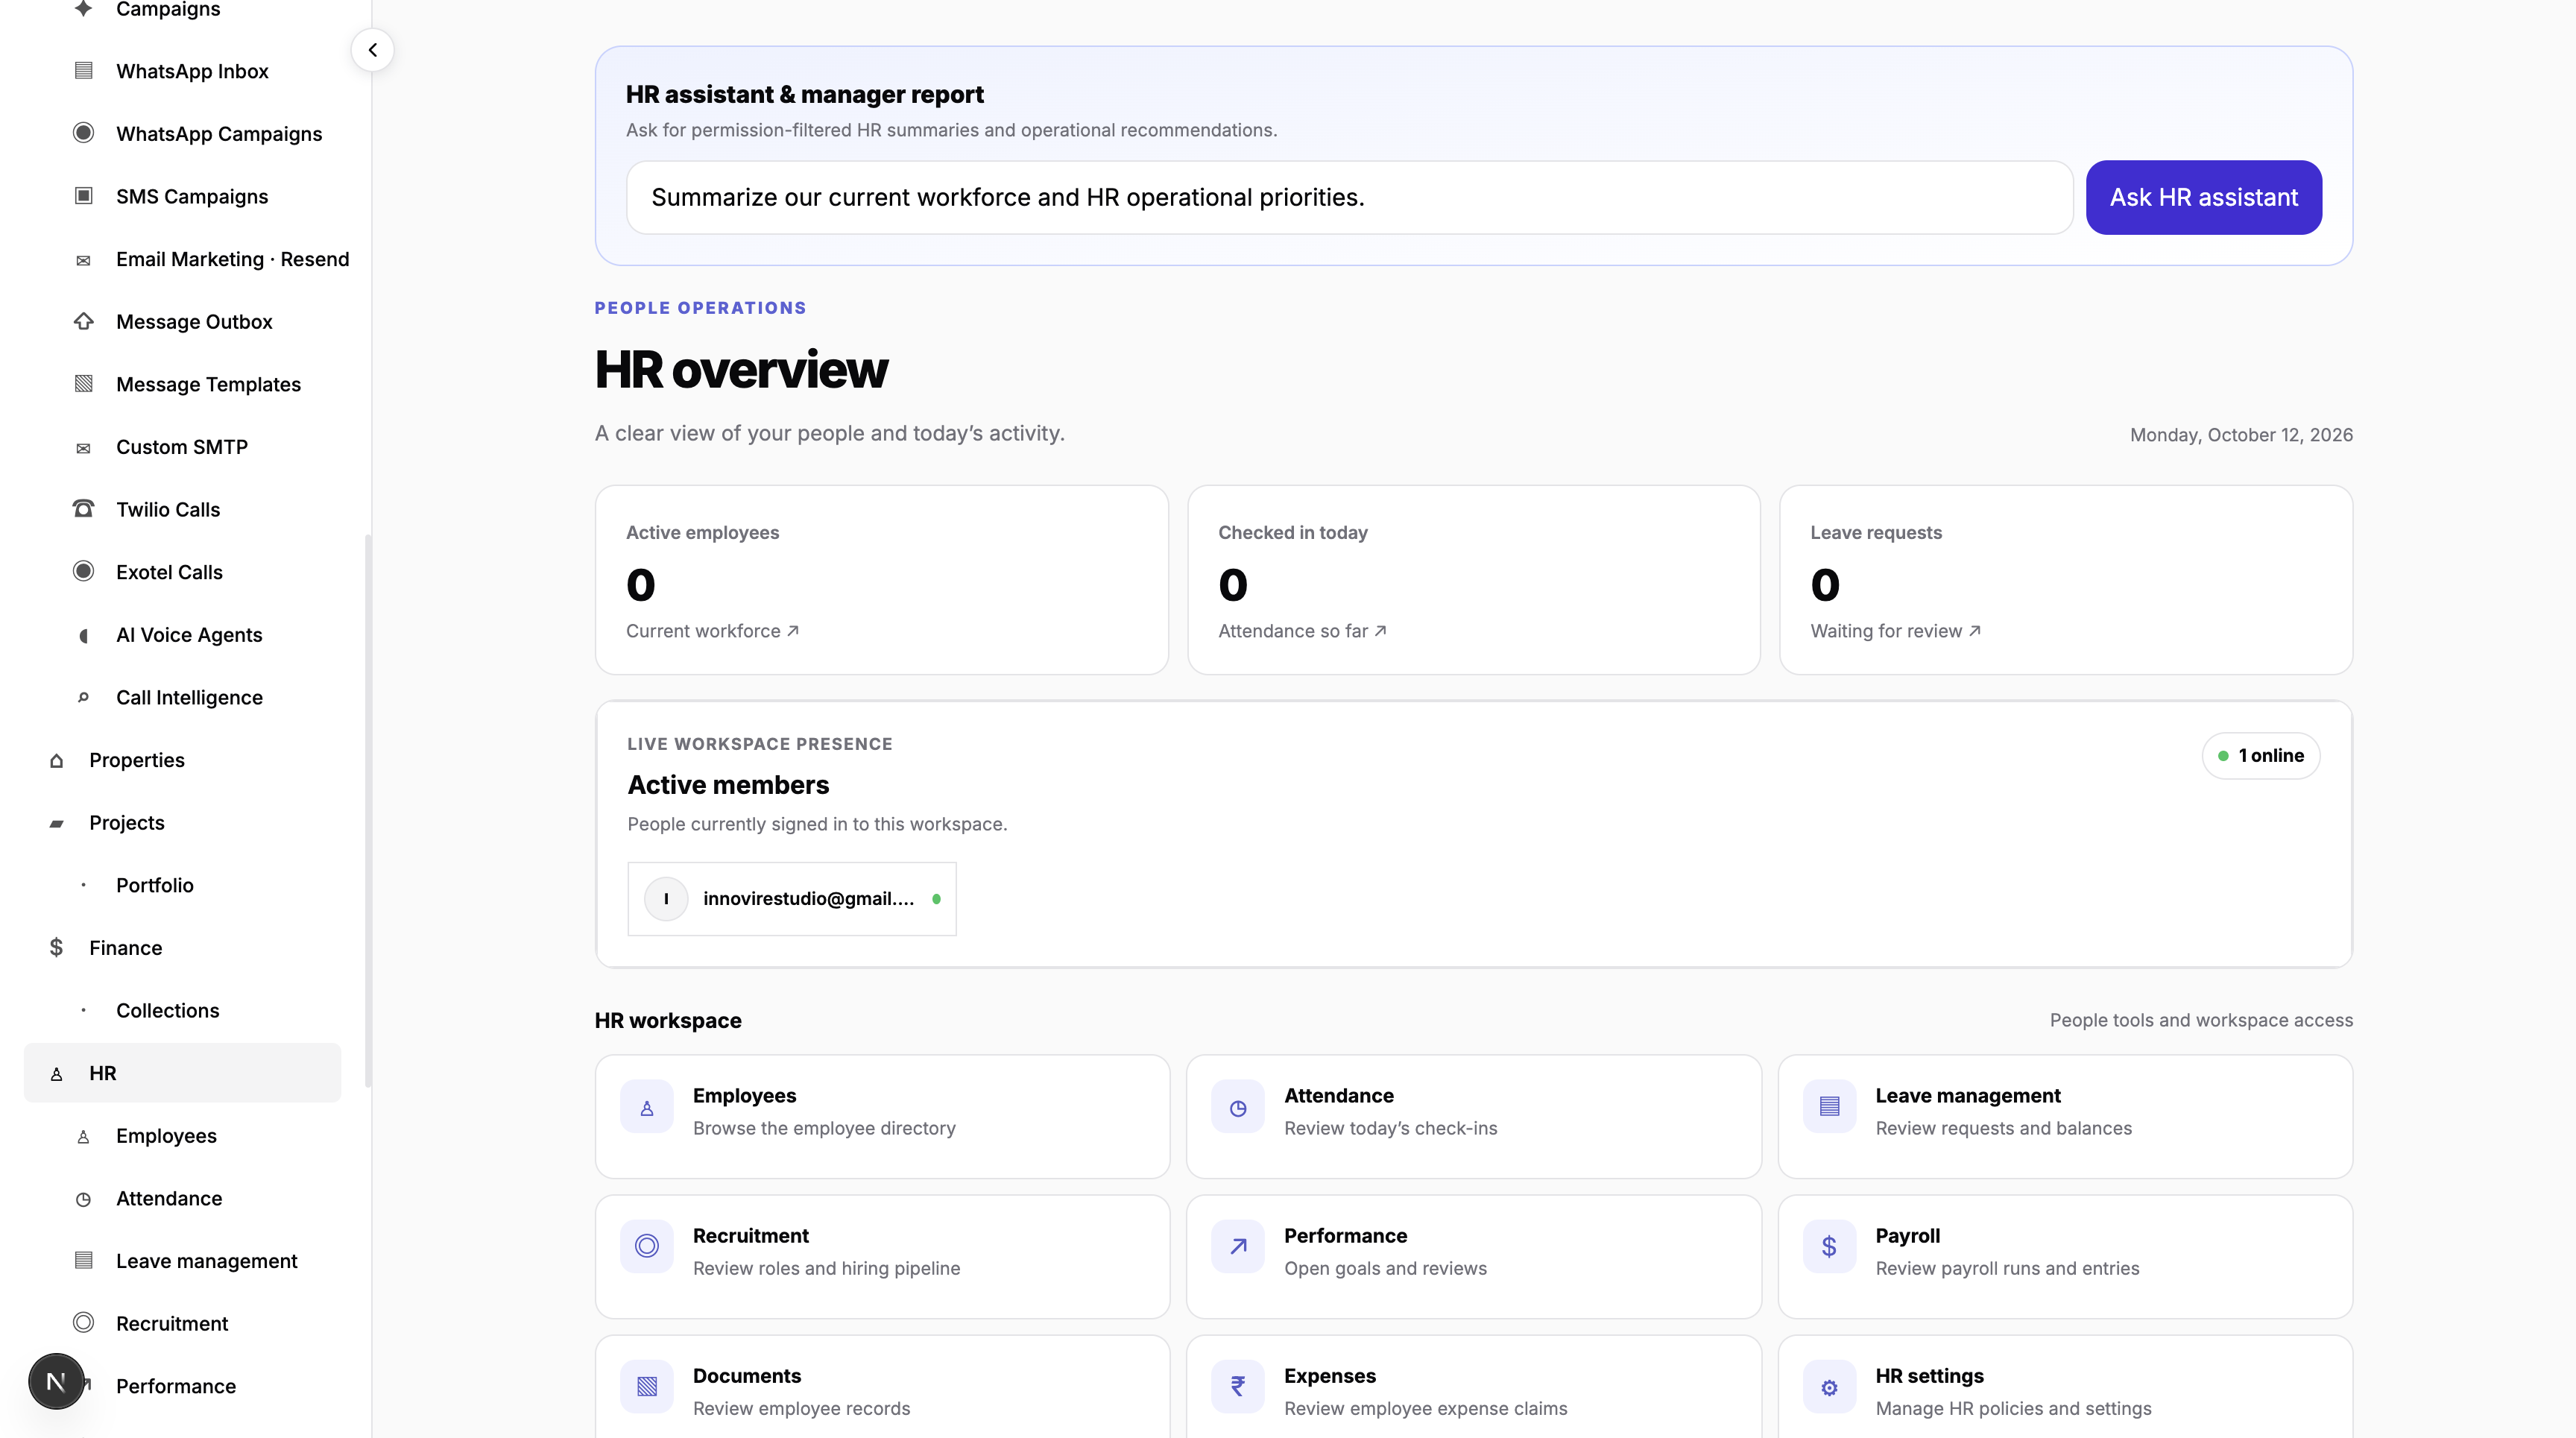Open Custom SMTP in the sidebar
This screenshot has width=2576, height=1438.
pyautogui.click(x=182, y=447)
